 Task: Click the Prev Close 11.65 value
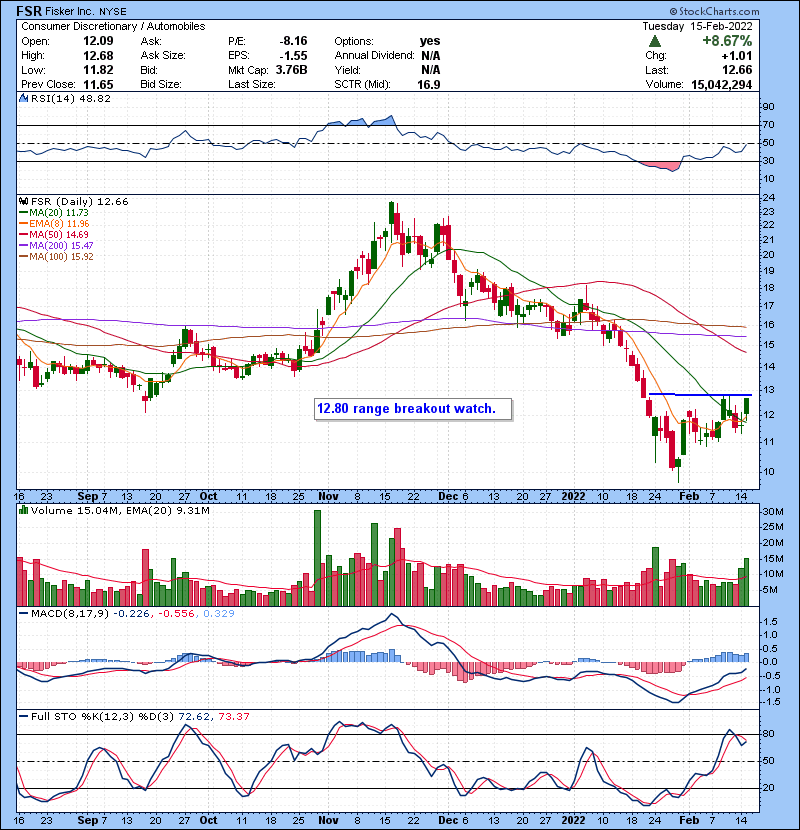coord(98,84)
